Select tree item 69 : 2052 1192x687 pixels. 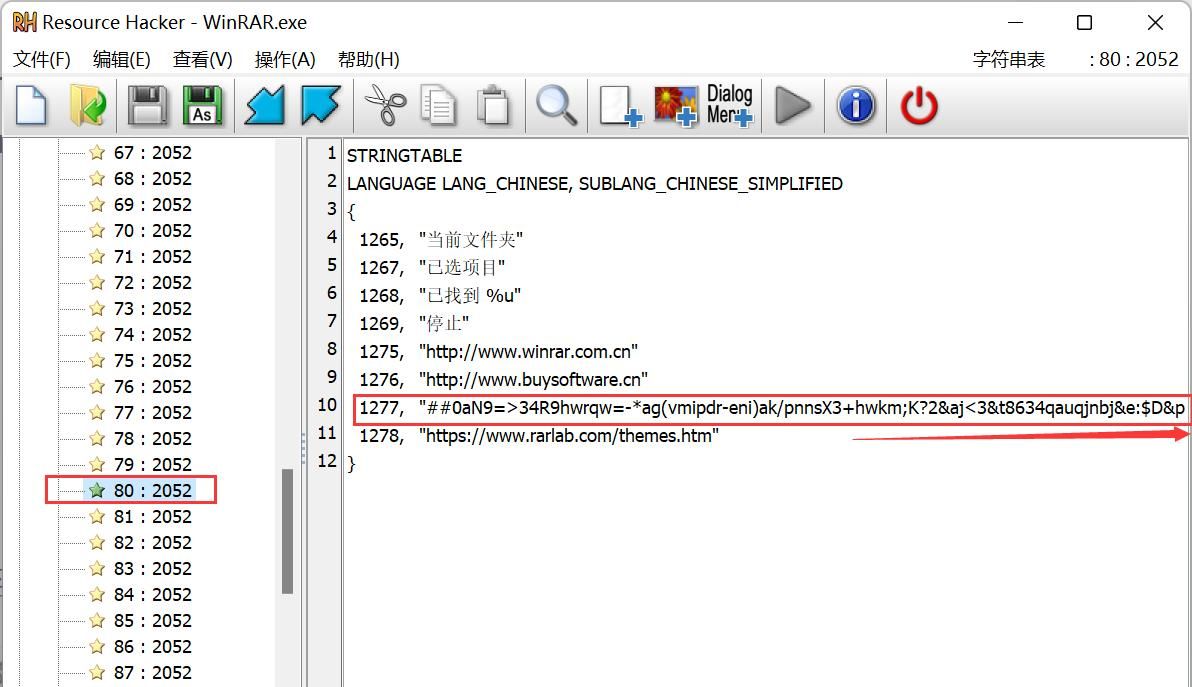tap(152, 204)
